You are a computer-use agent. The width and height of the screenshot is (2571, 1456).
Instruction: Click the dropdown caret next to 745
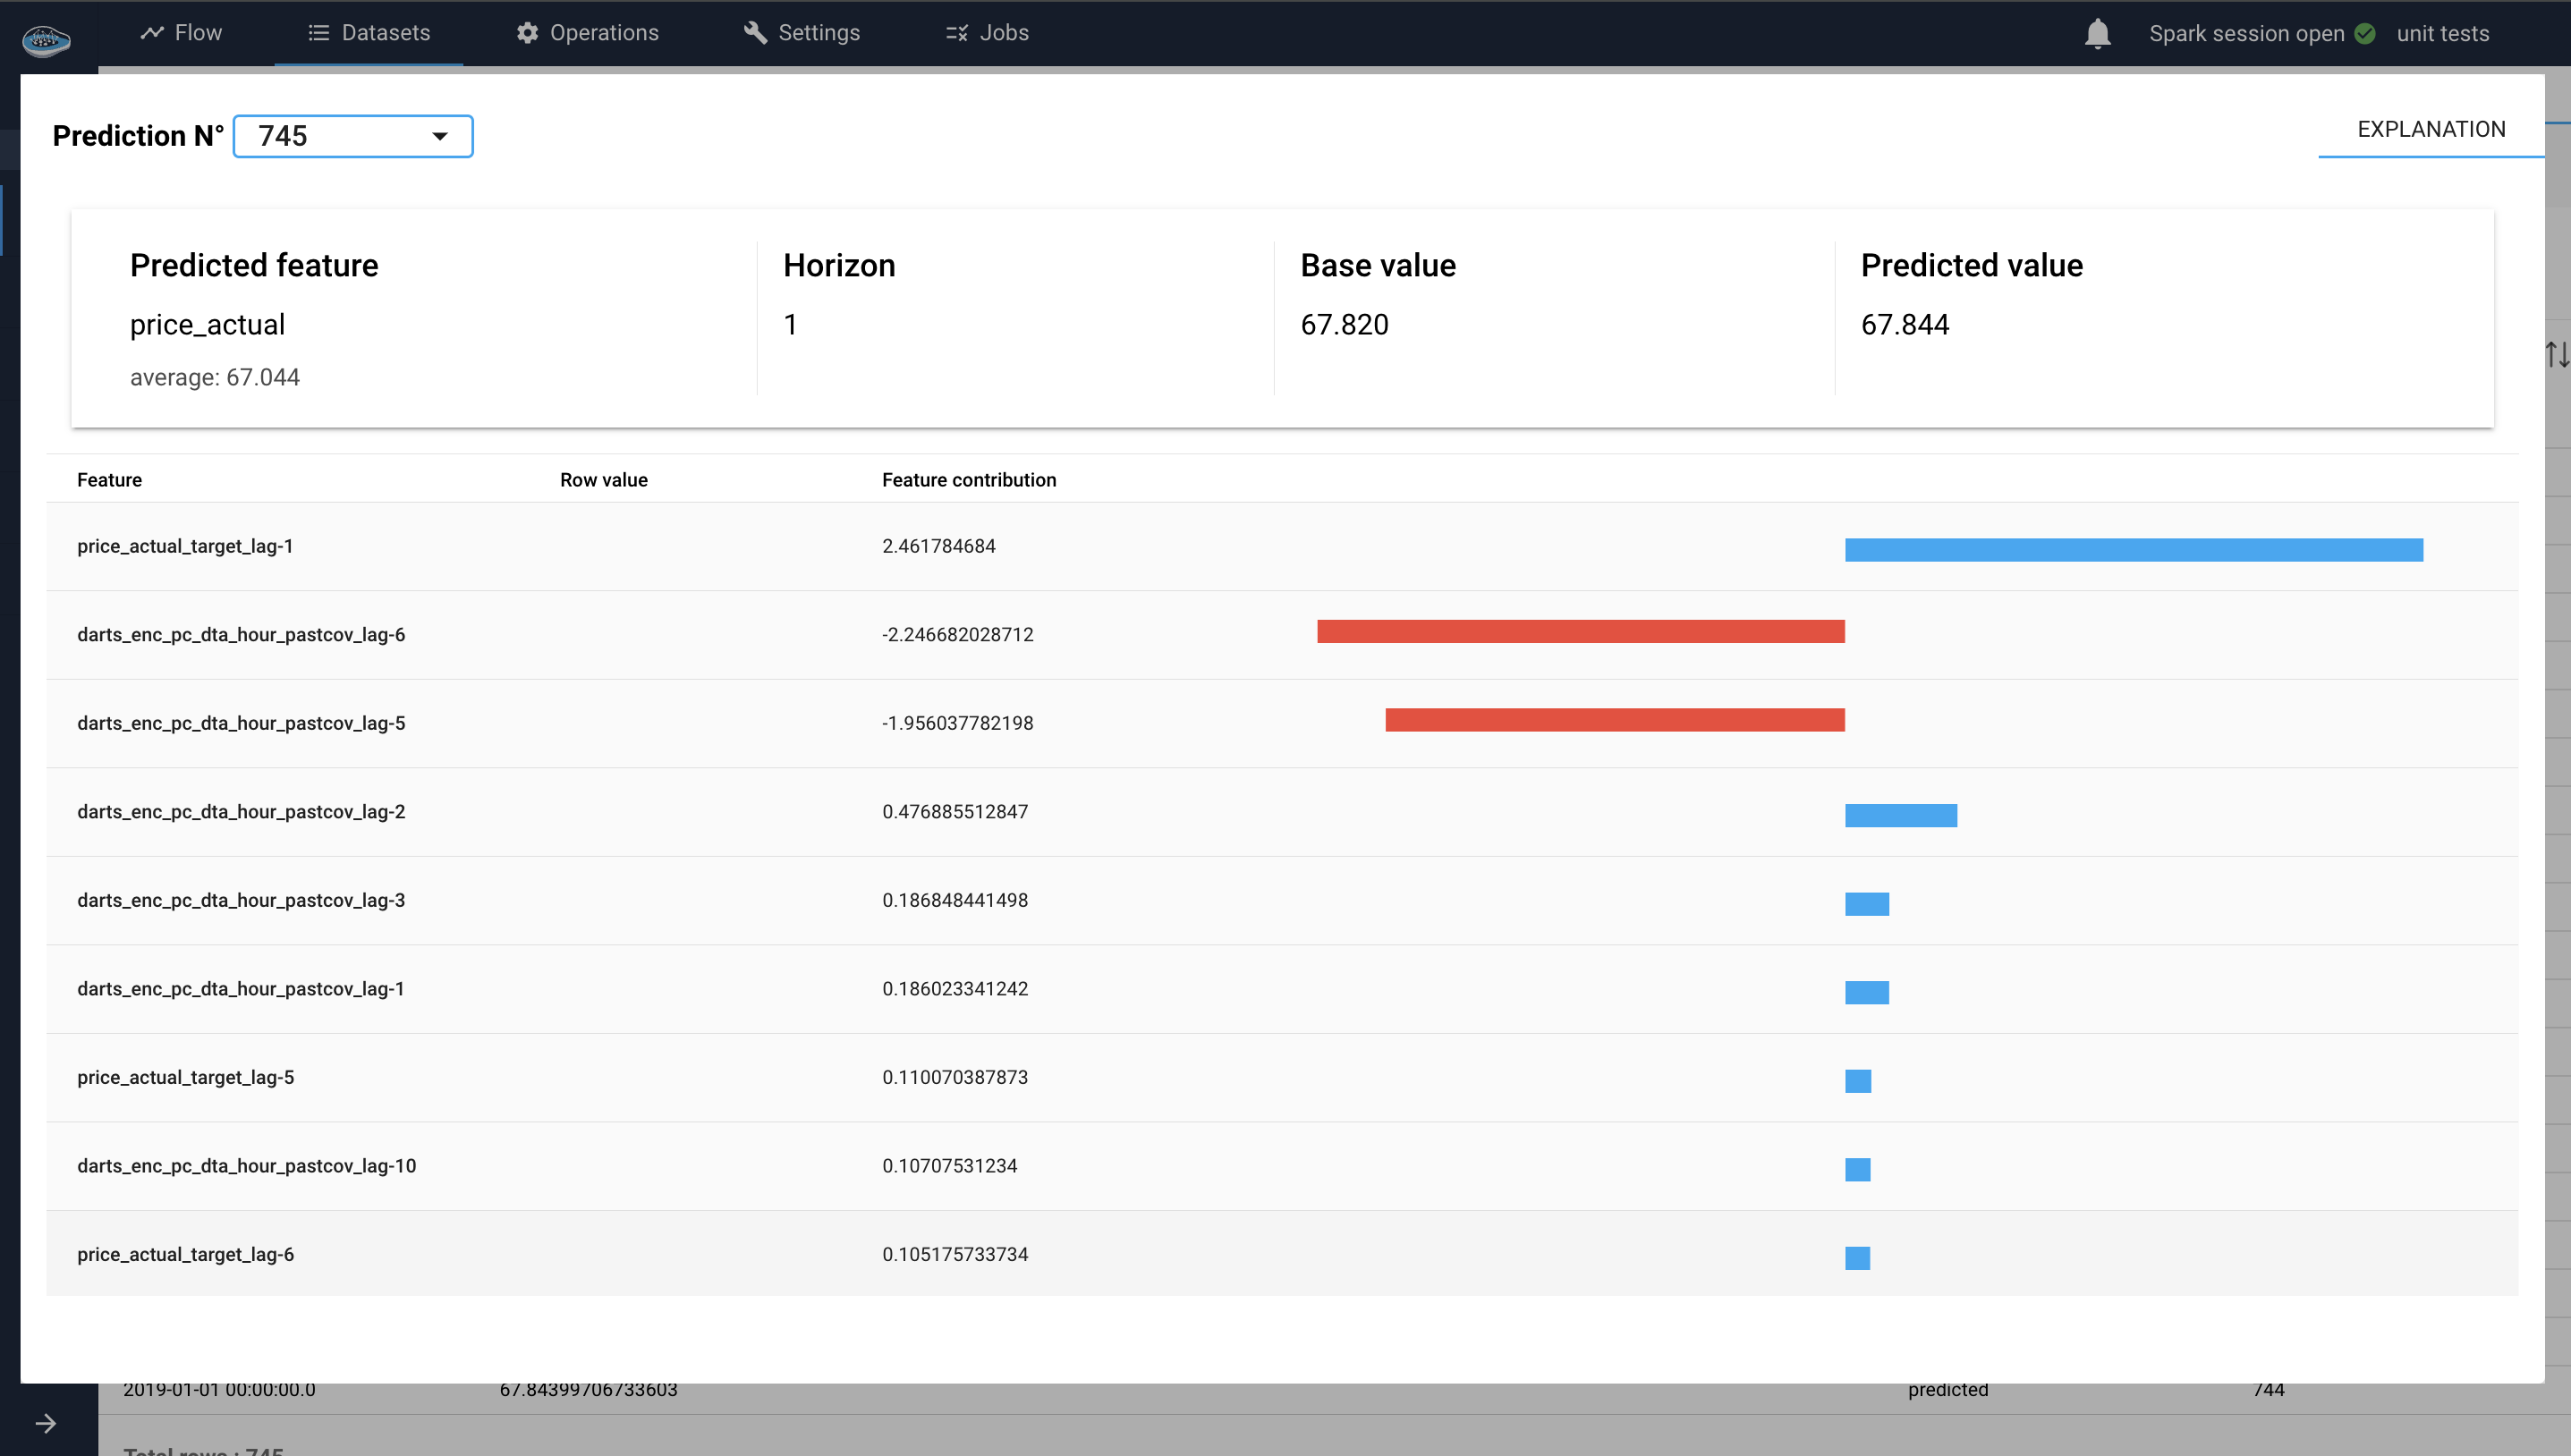pyautogui.click(x=439, y=136)
